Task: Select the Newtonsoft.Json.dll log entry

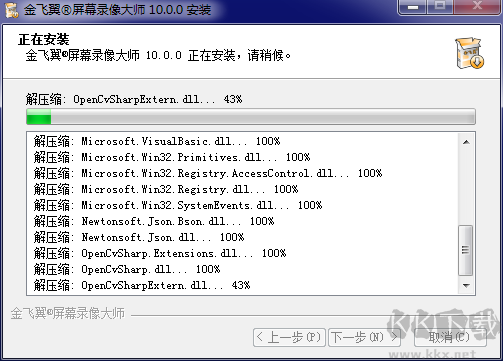Action: 139,237
